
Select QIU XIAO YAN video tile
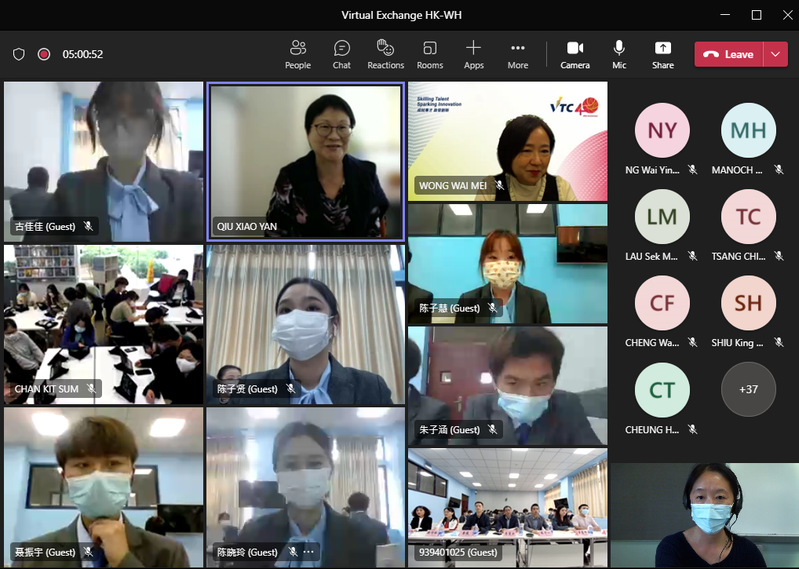[305, 161]
